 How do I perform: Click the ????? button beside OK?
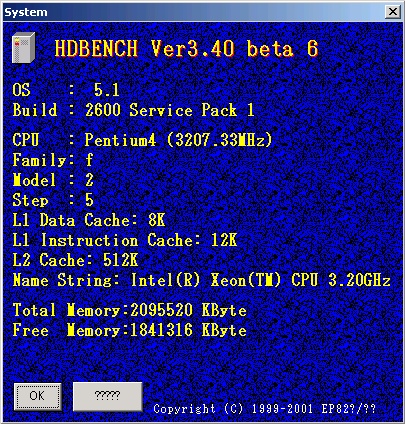[107, 396]
